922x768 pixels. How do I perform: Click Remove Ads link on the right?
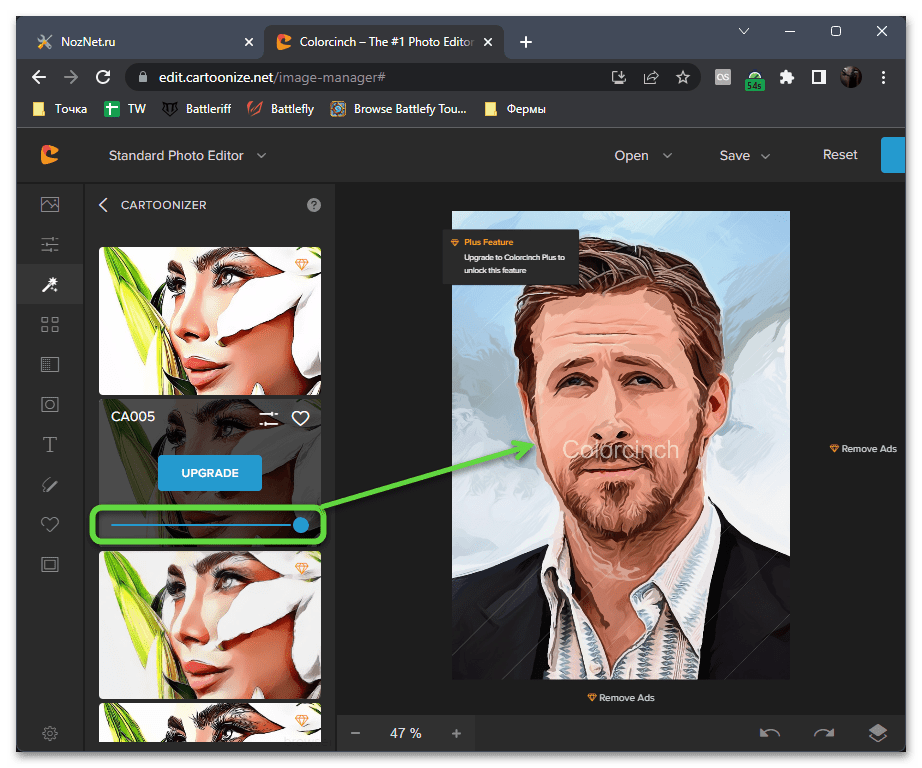(863, 449)
